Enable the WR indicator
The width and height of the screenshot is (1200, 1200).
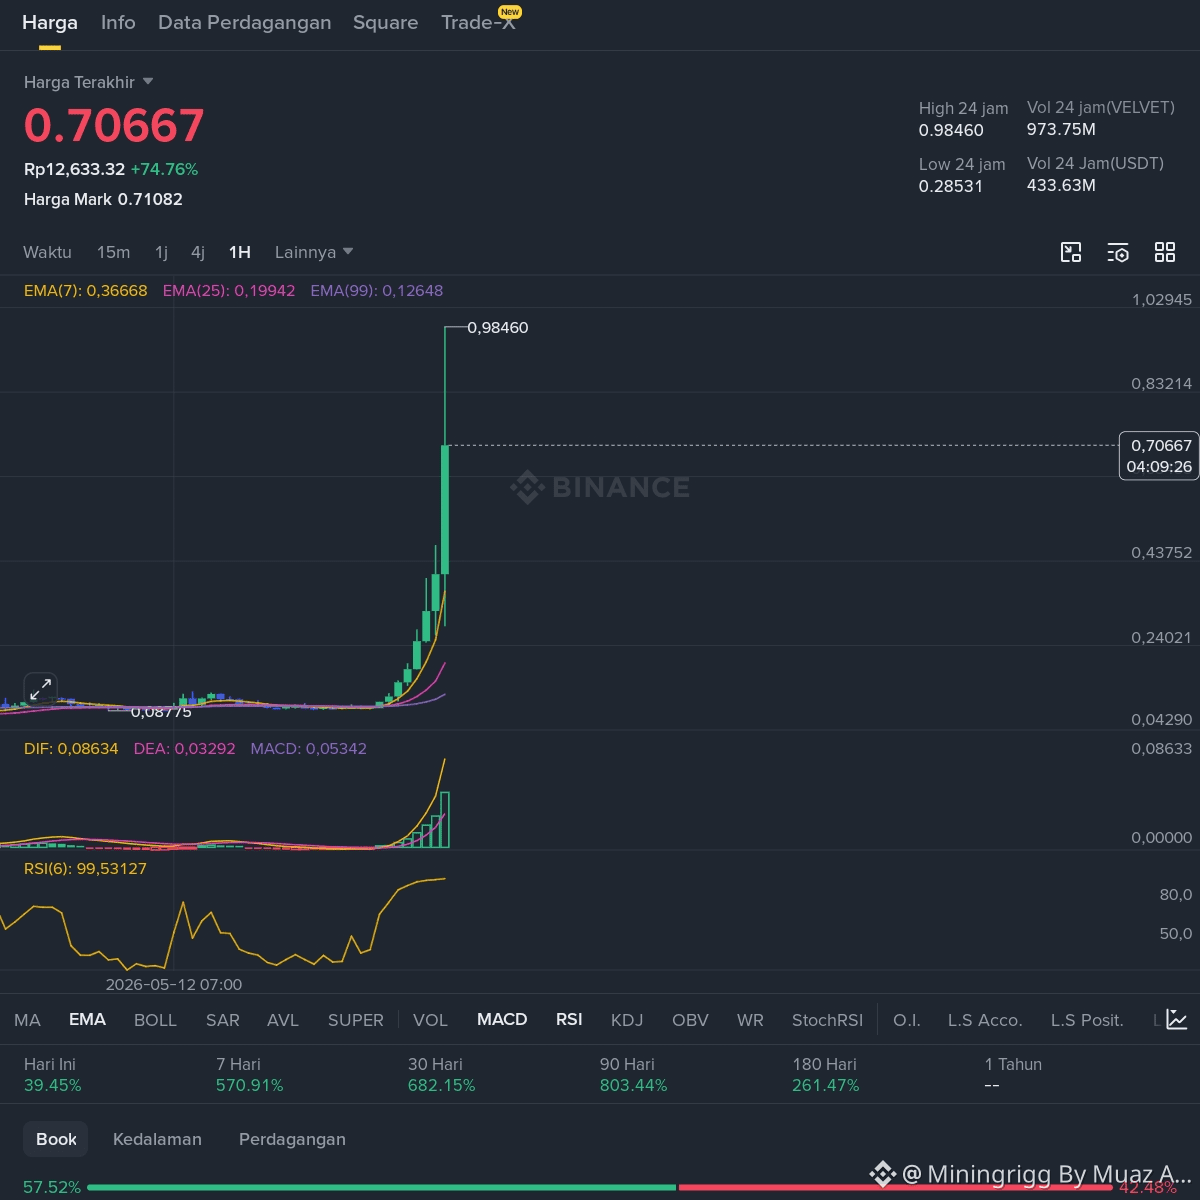click(x=750, y=1020)
